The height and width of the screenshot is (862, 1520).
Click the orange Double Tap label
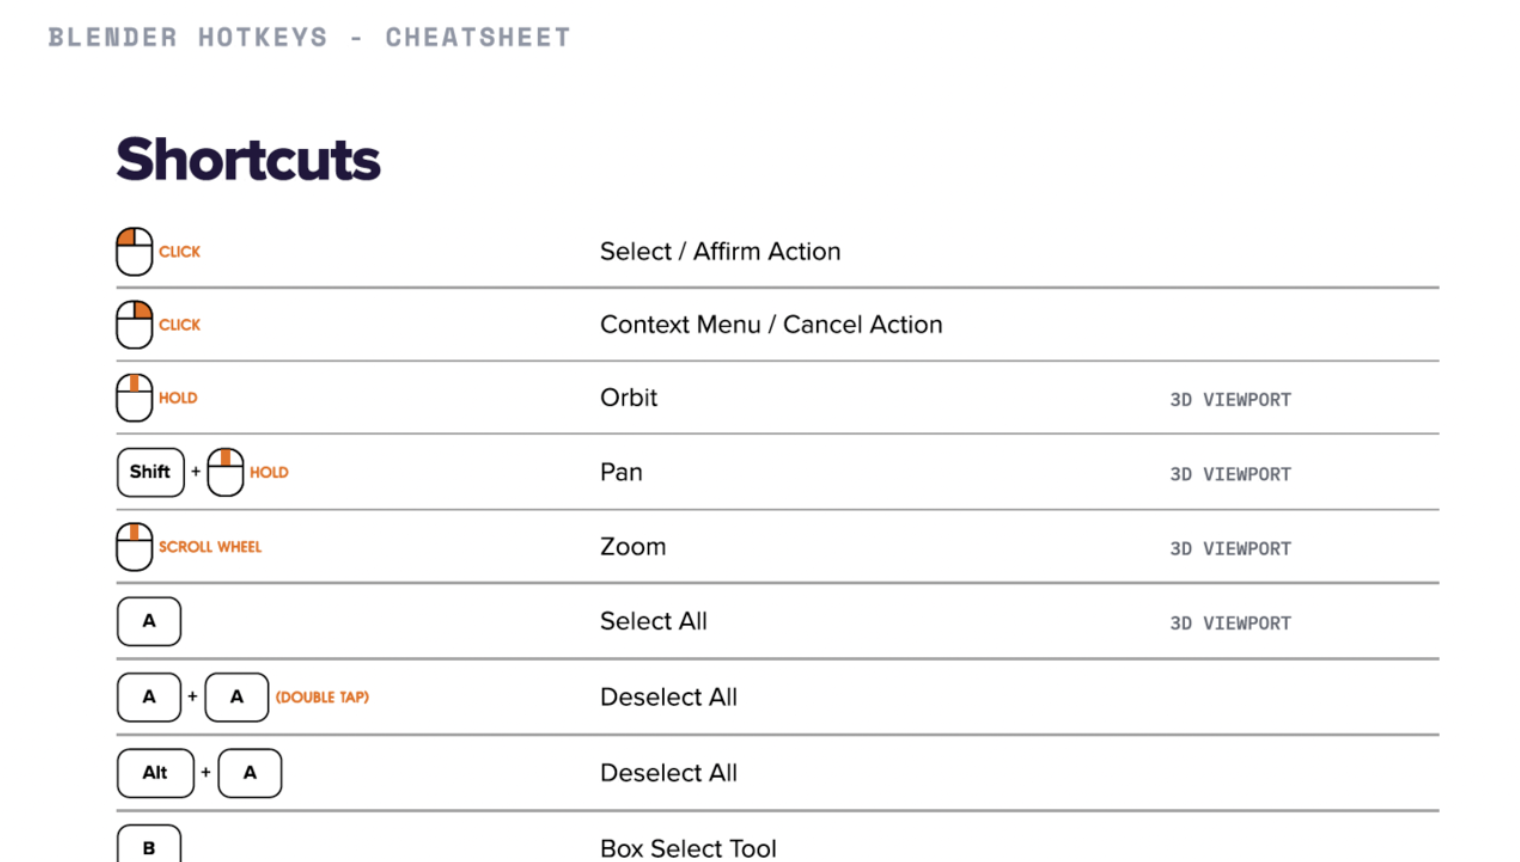point(322,697)
